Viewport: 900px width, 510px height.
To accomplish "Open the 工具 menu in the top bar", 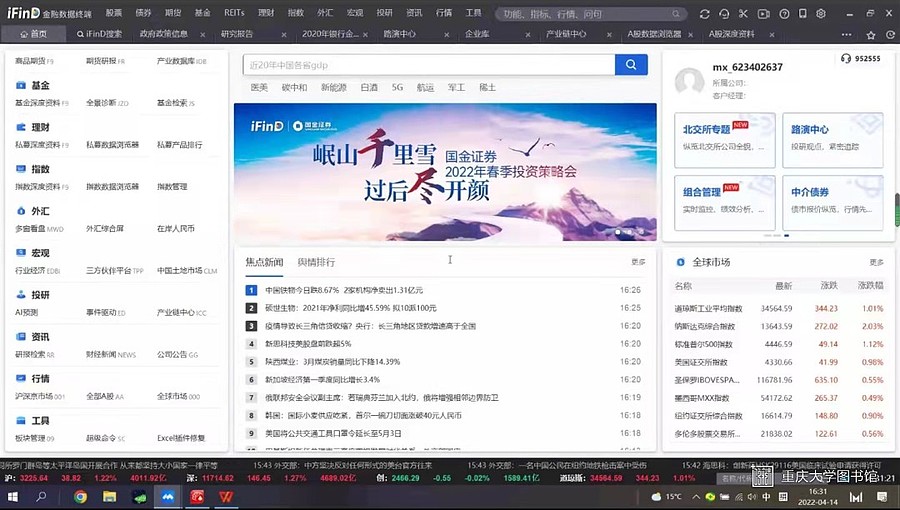I will [473, 13].
